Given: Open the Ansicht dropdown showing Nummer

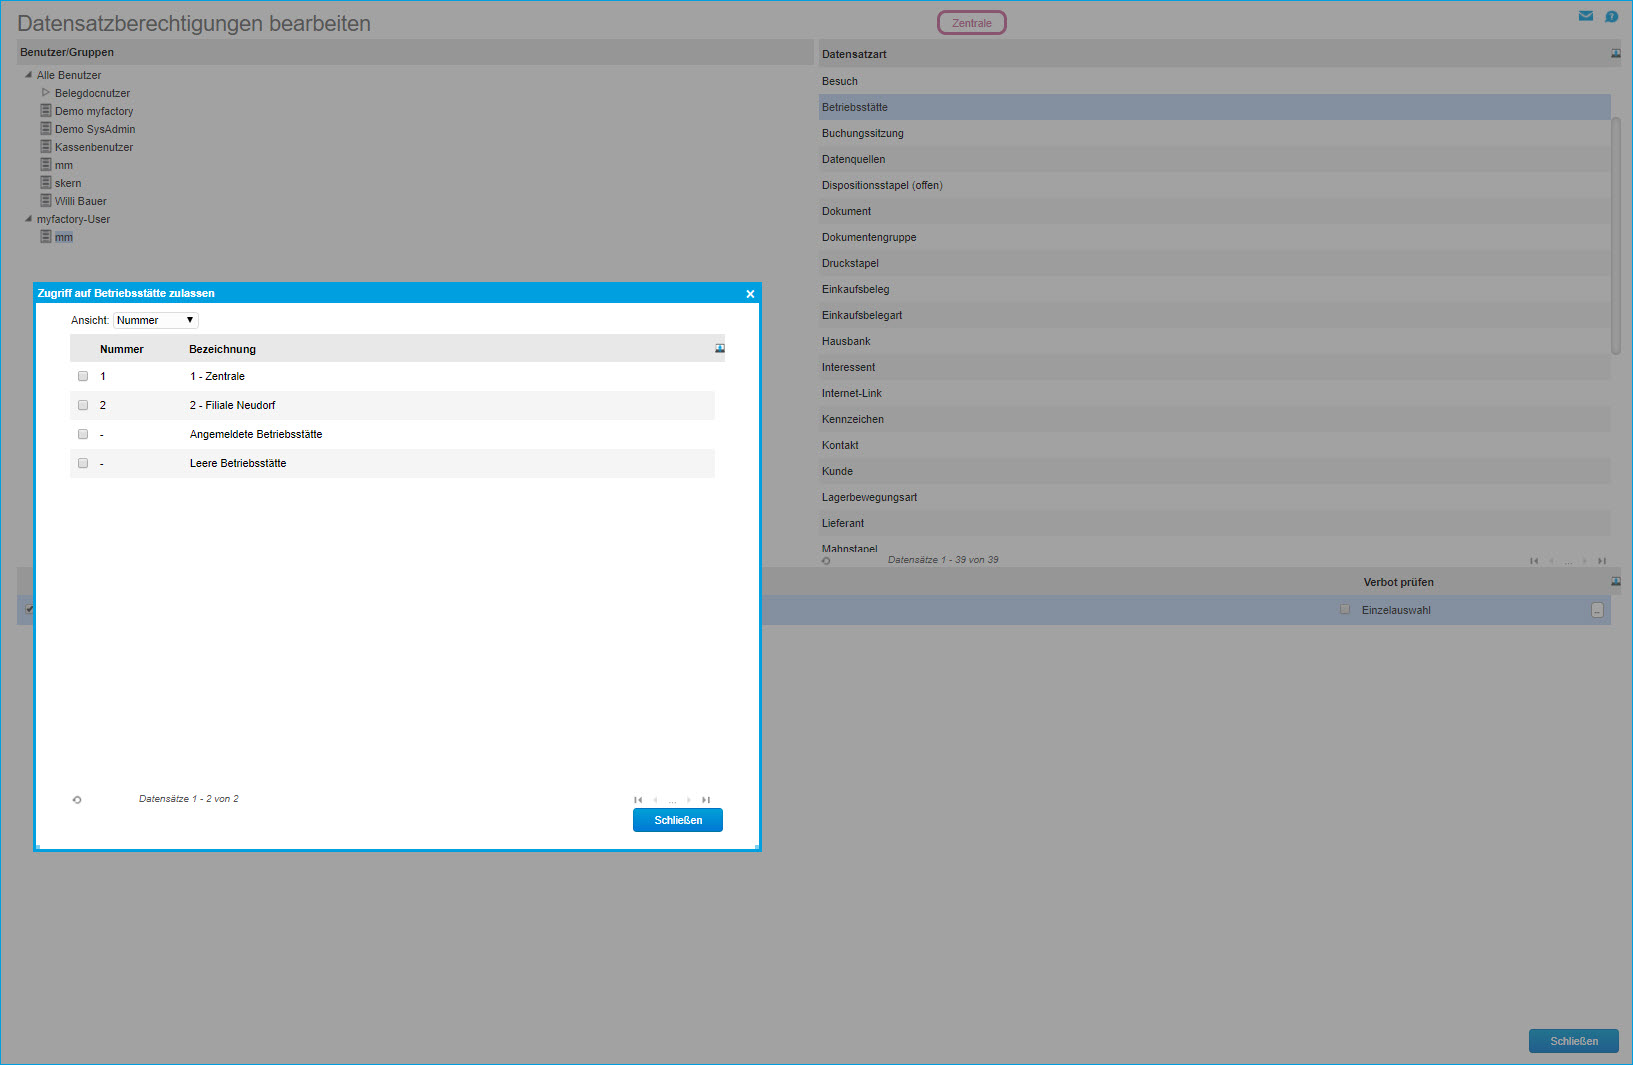Looking at the screenshot, I should click(x=156, y=320).
